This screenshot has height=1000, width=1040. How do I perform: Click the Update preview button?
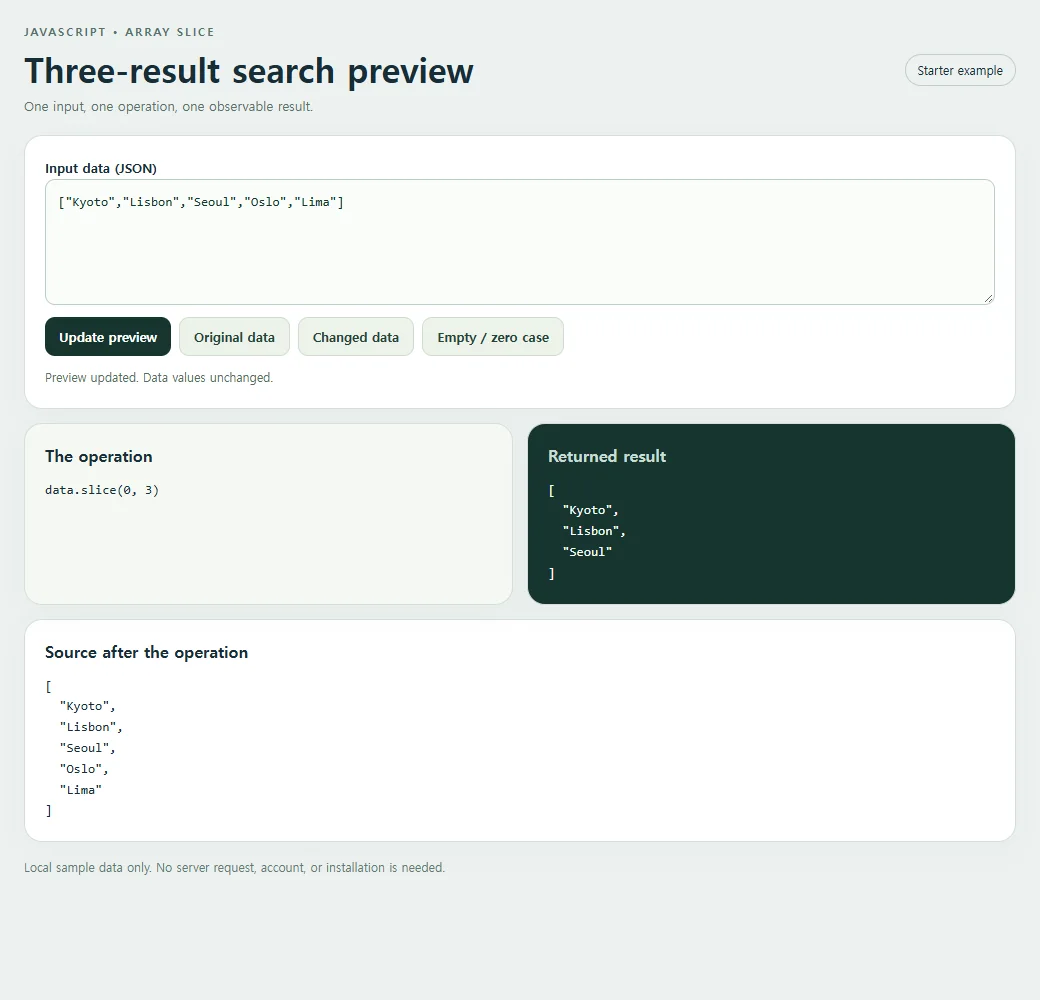click(108, 337)
